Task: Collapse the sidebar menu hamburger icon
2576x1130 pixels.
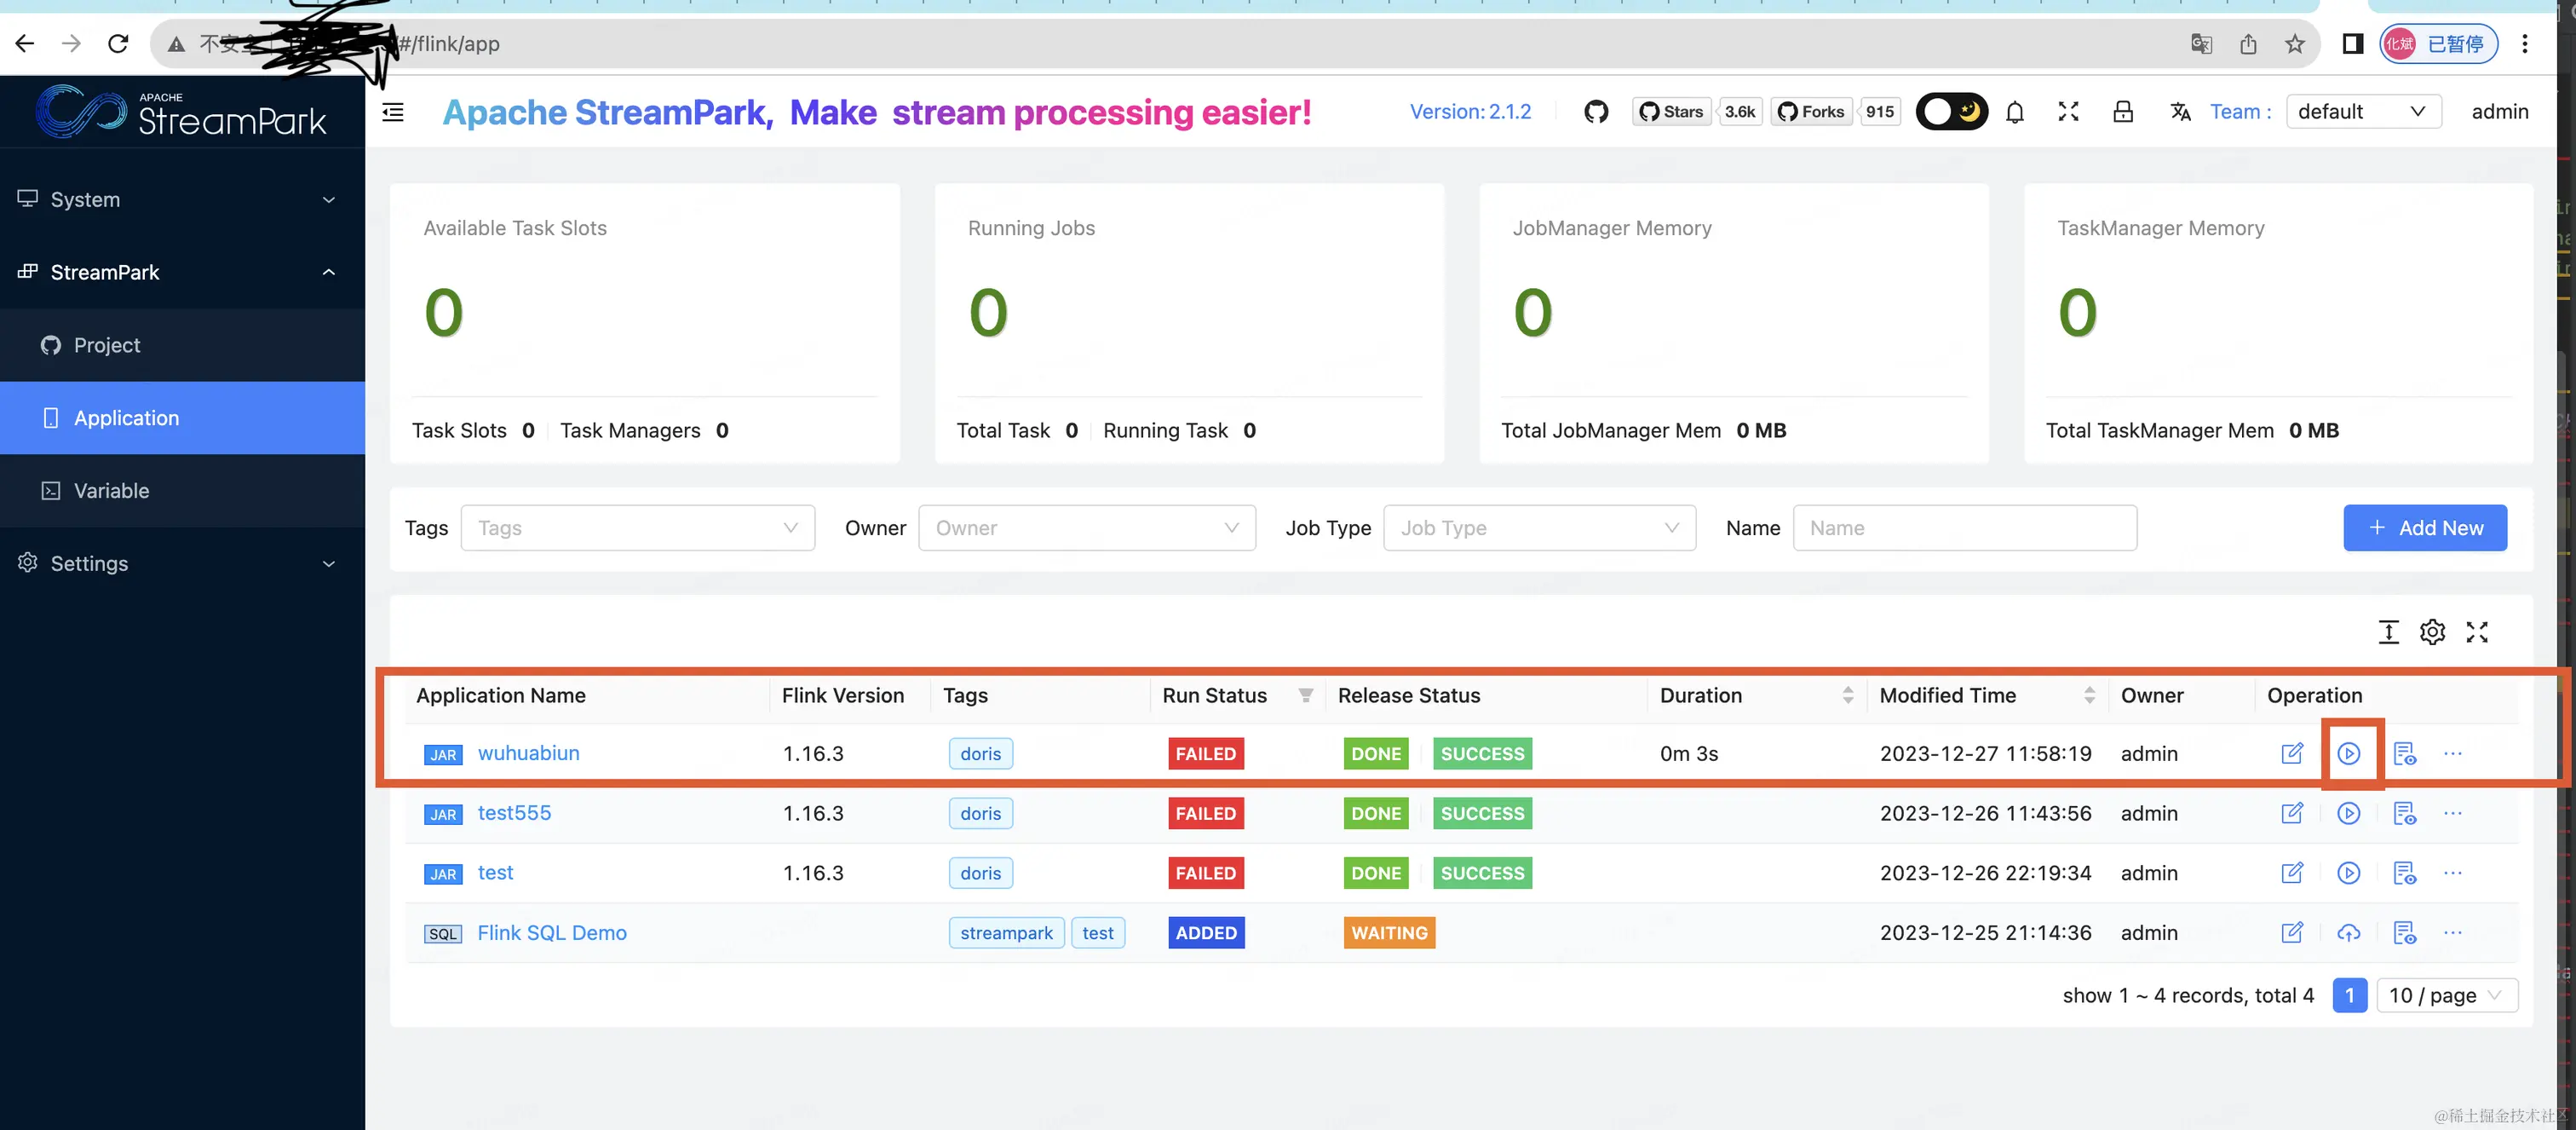Action: point(393,112)
